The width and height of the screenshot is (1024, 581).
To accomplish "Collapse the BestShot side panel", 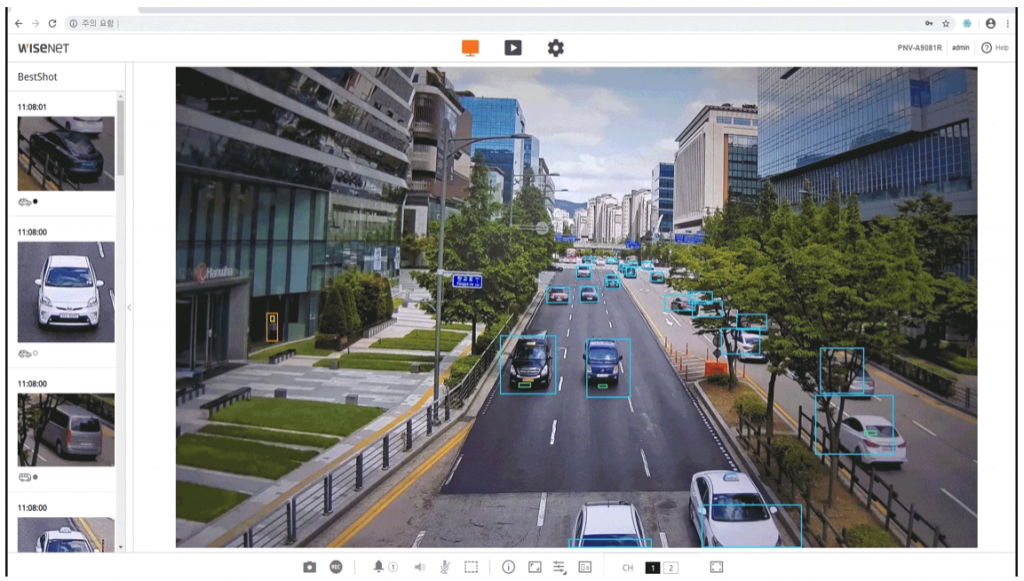I will click(x=129, y=307).
